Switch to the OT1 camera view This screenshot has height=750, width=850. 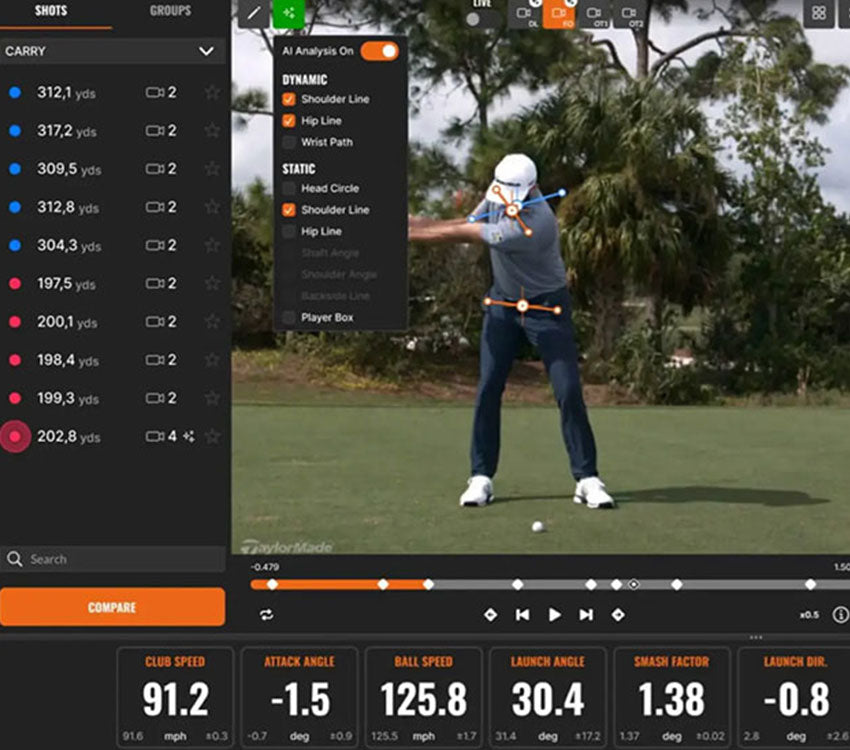(x=593, y=13)
